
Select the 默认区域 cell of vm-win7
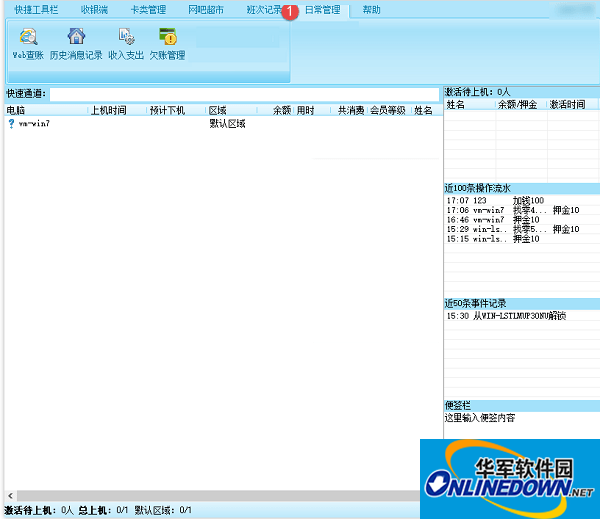[227, 124]
